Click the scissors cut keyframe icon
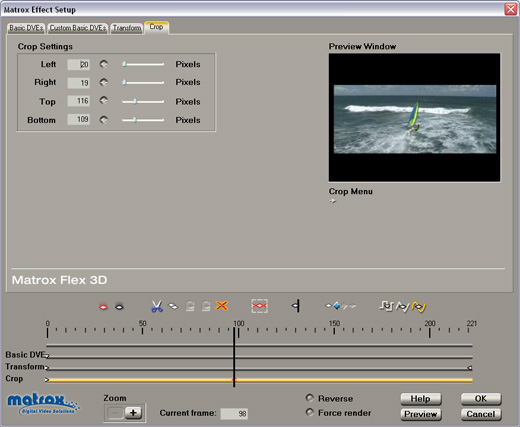The width and height of the screenshot is (520, 427). pyautogui.click(x=157, y=306)
